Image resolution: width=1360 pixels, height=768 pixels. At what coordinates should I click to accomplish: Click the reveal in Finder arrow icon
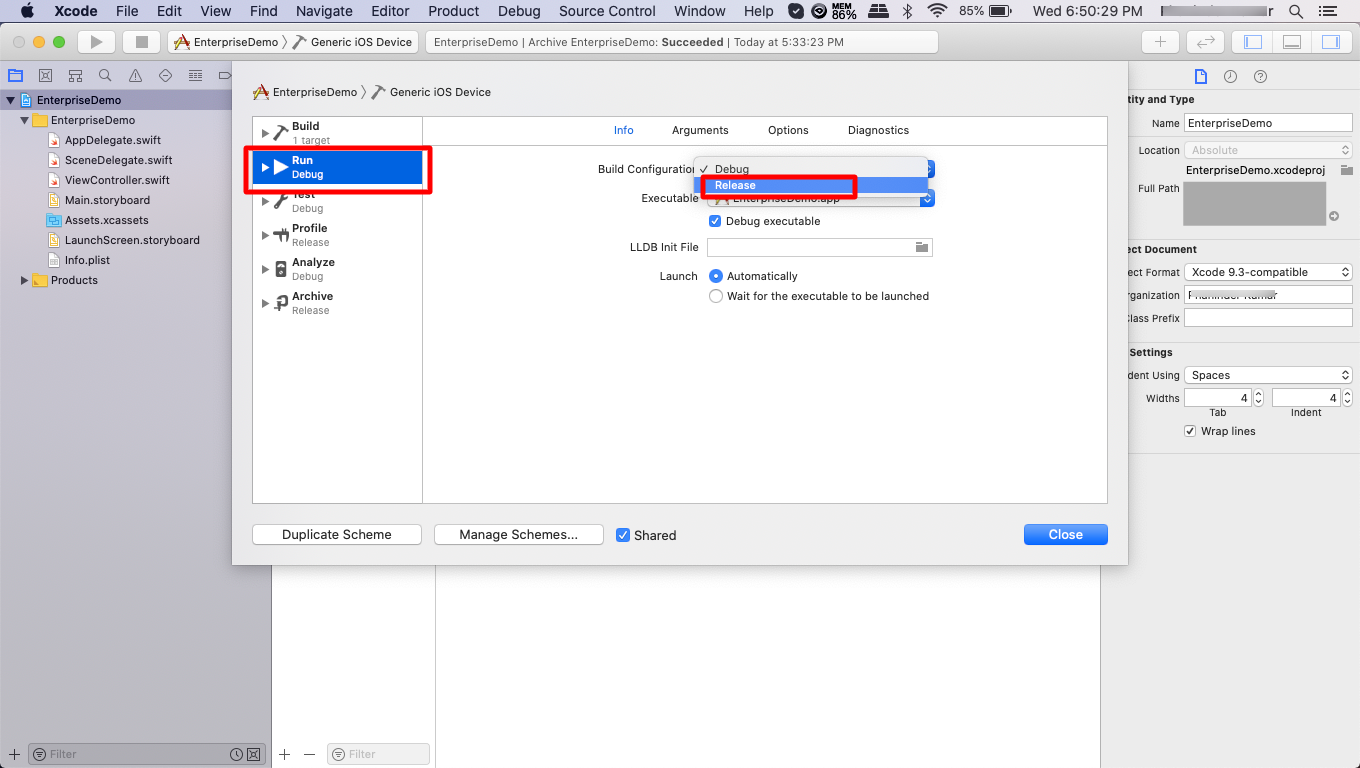click(x=1333, y=216)
